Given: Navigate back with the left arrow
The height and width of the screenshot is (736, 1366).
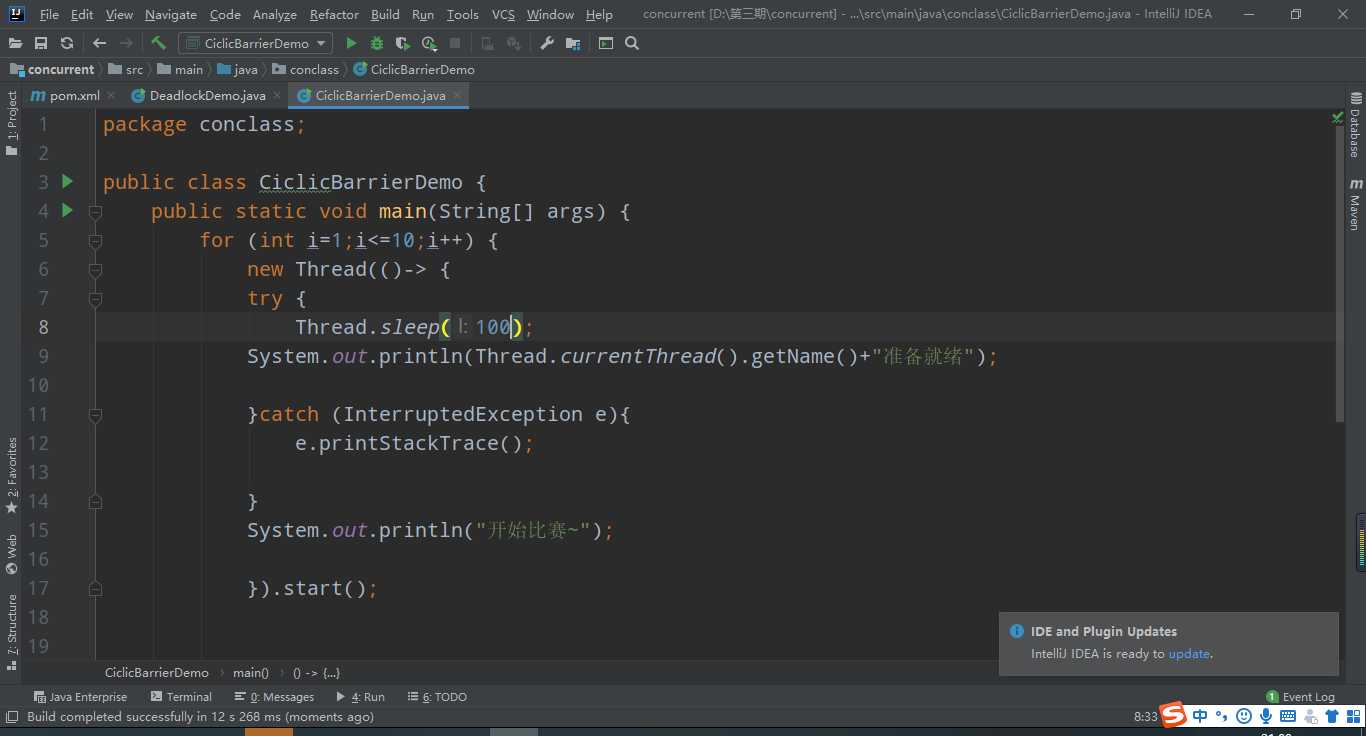Looking at the screenshot, I should pyautogui.click(x=99, y=43).
